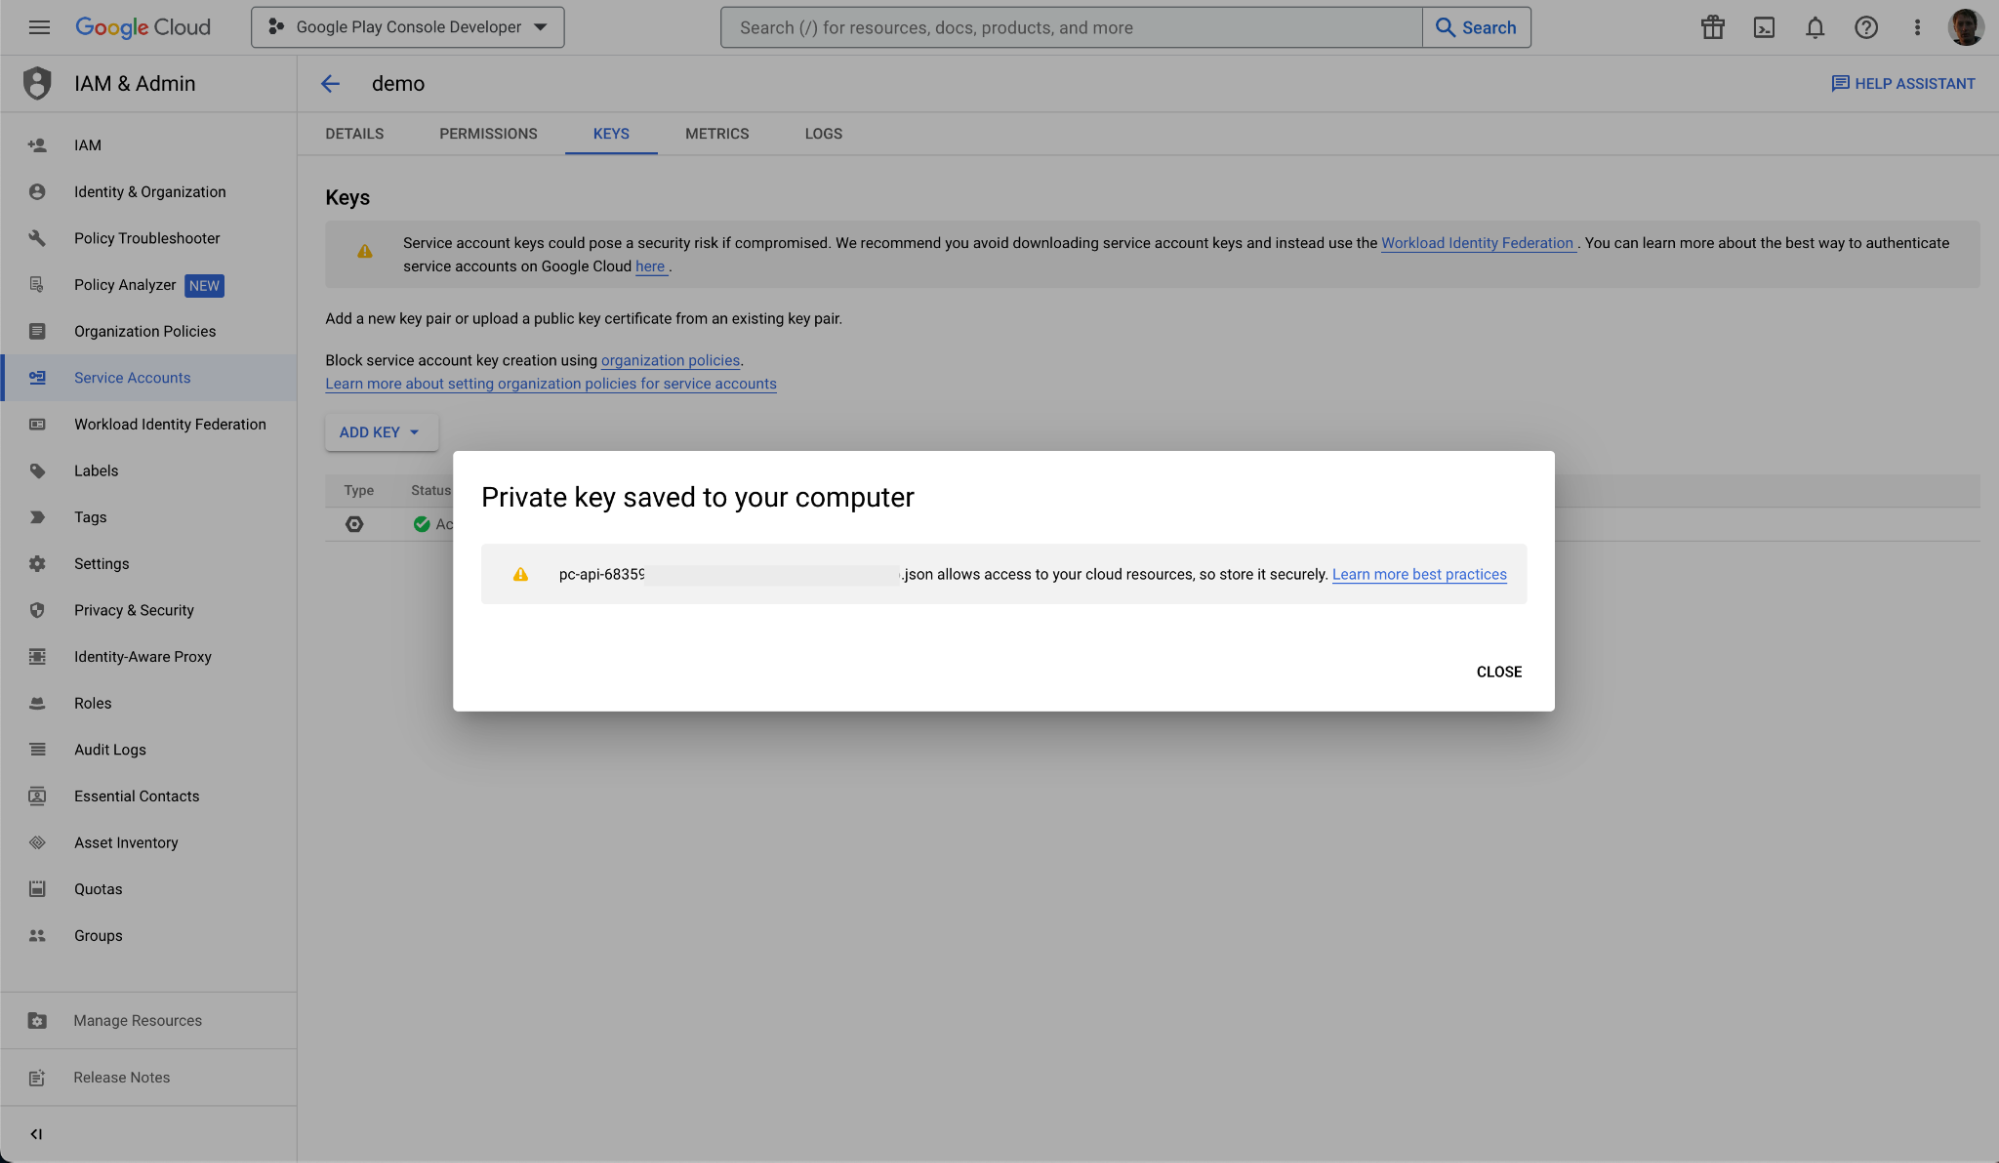Click the Roles hat icon in the sidebar
This screenshot has width=1999, height=1163.
coord(37,703)
